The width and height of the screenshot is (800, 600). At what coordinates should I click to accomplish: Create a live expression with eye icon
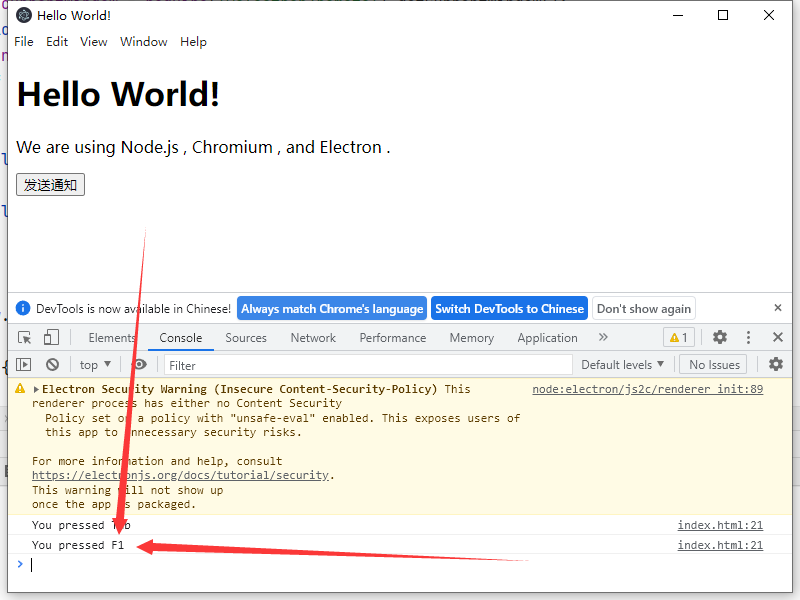coord(139,364)
